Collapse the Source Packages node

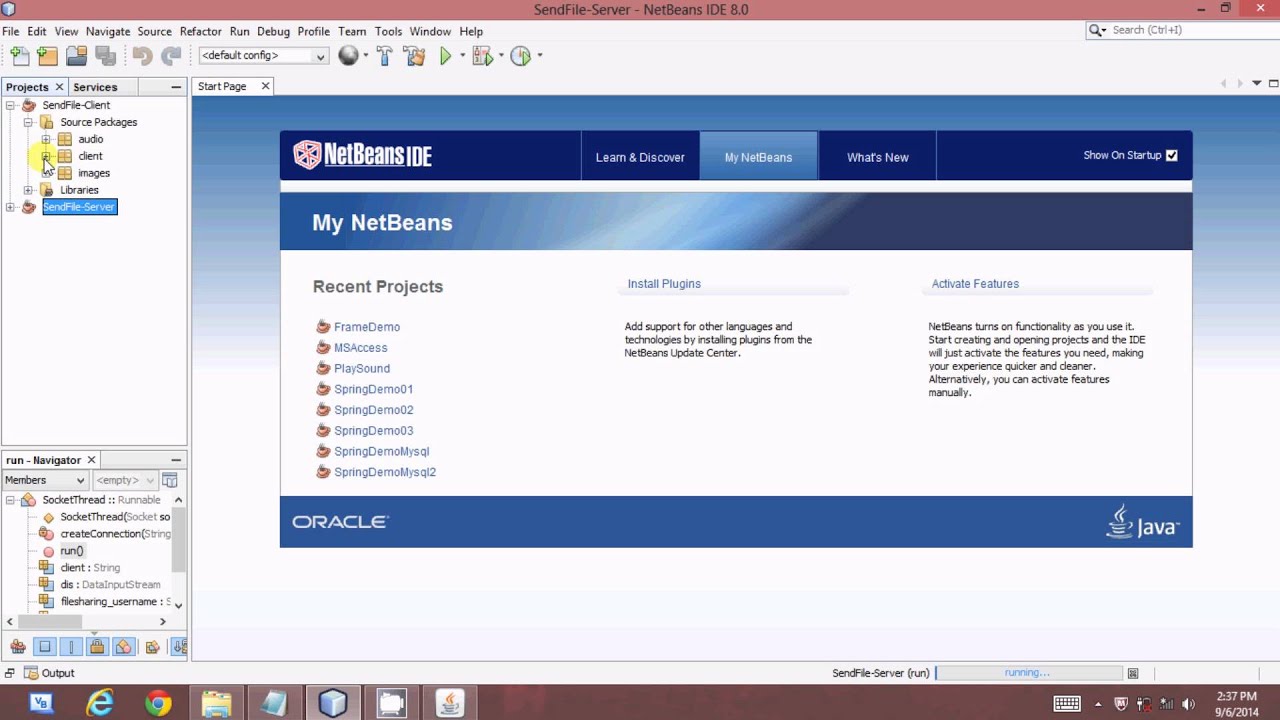28,122
